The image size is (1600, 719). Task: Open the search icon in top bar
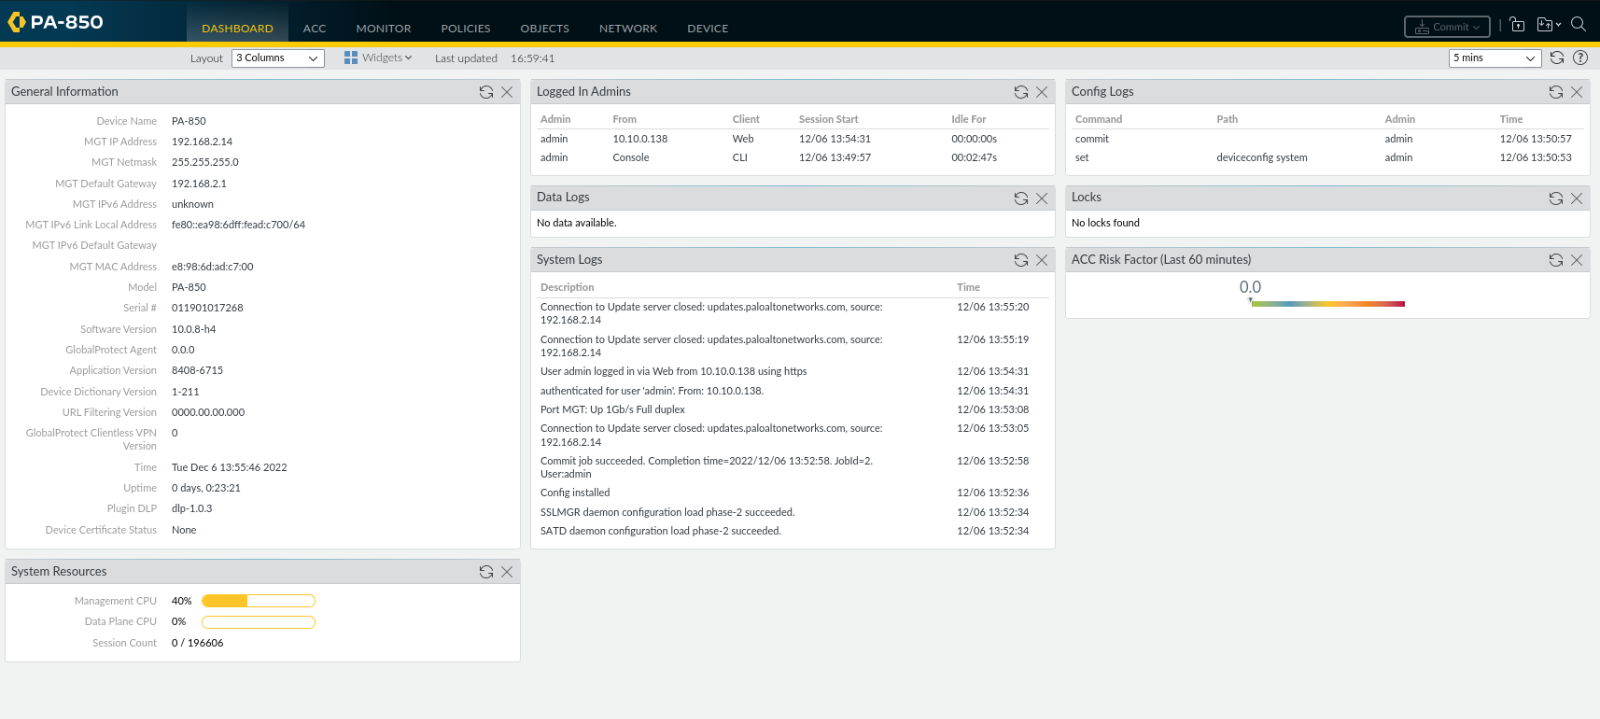click(1579, 25)
